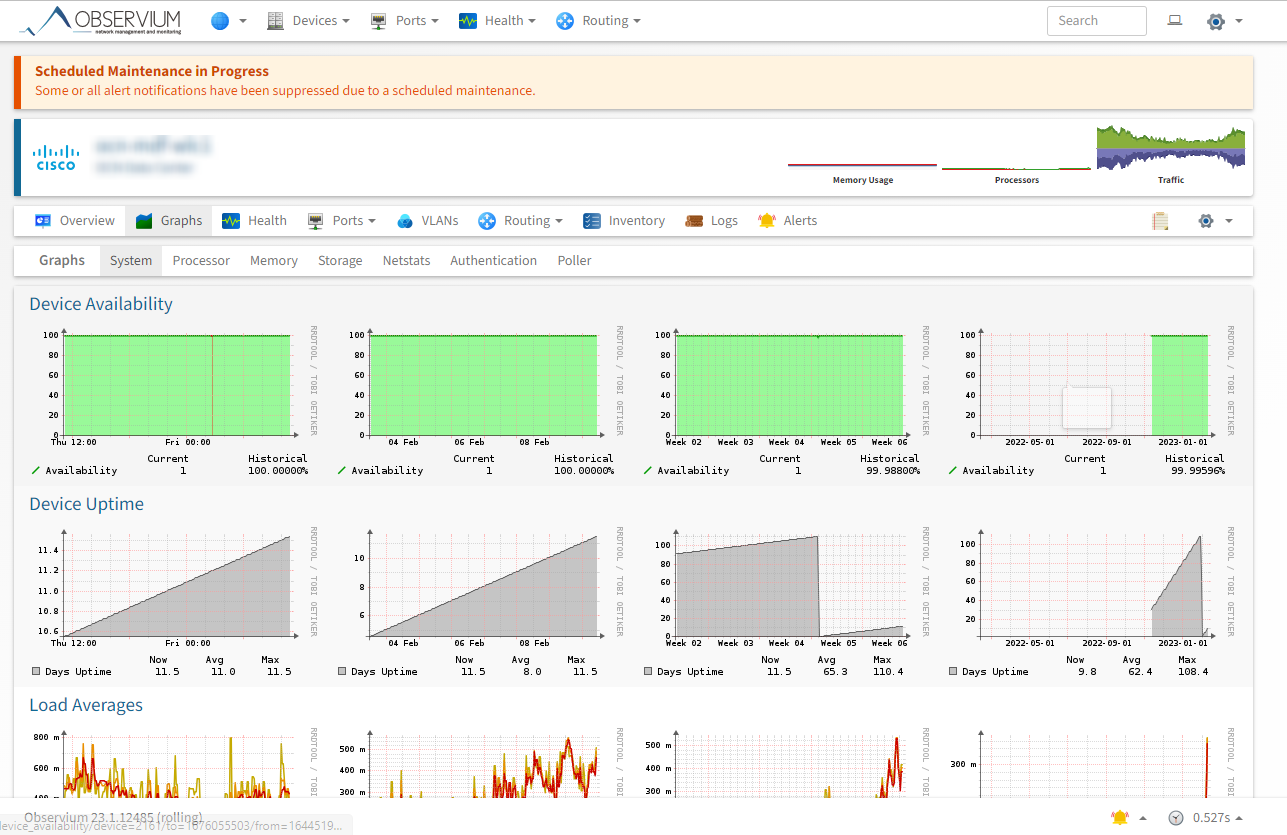Click the Device Availability heading
This screenshot has width=1287, height=835.
(x=101, y=304)
